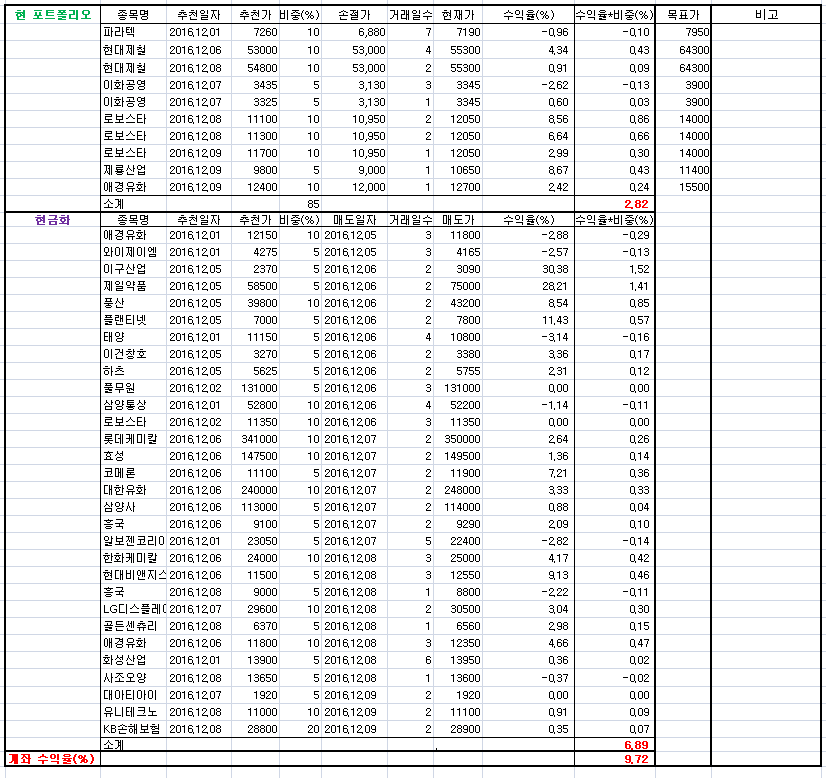Select the stock name cell '이구산업'
This screenshot has height=778, width=826.
pyautogui.click(x=124, y=269)
